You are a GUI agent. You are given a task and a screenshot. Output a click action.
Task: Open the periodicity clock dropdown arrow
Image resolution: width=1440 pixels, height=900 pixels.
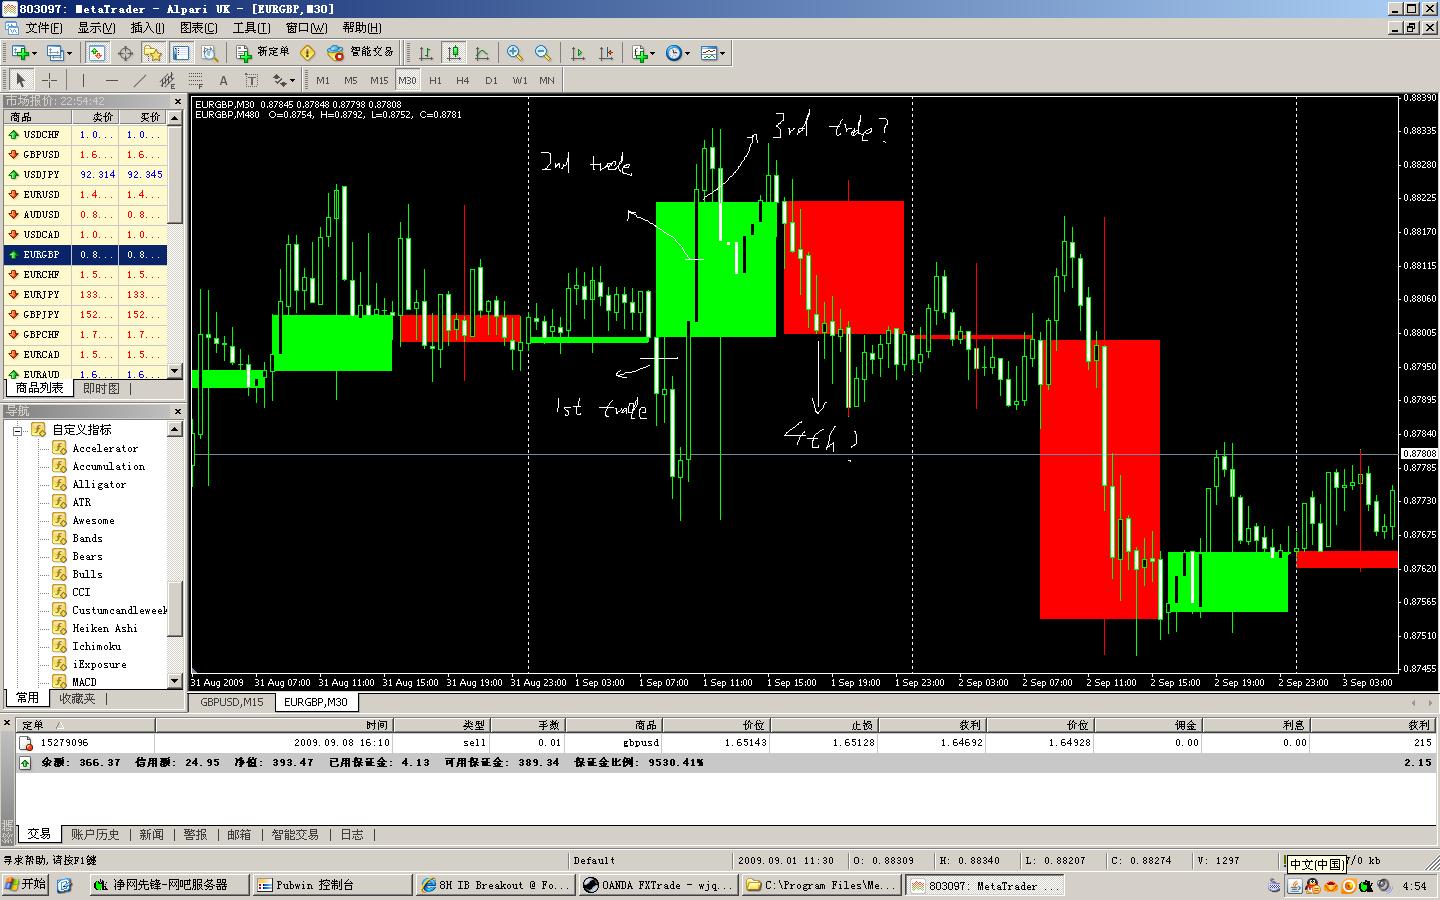(x=687, y=53)
